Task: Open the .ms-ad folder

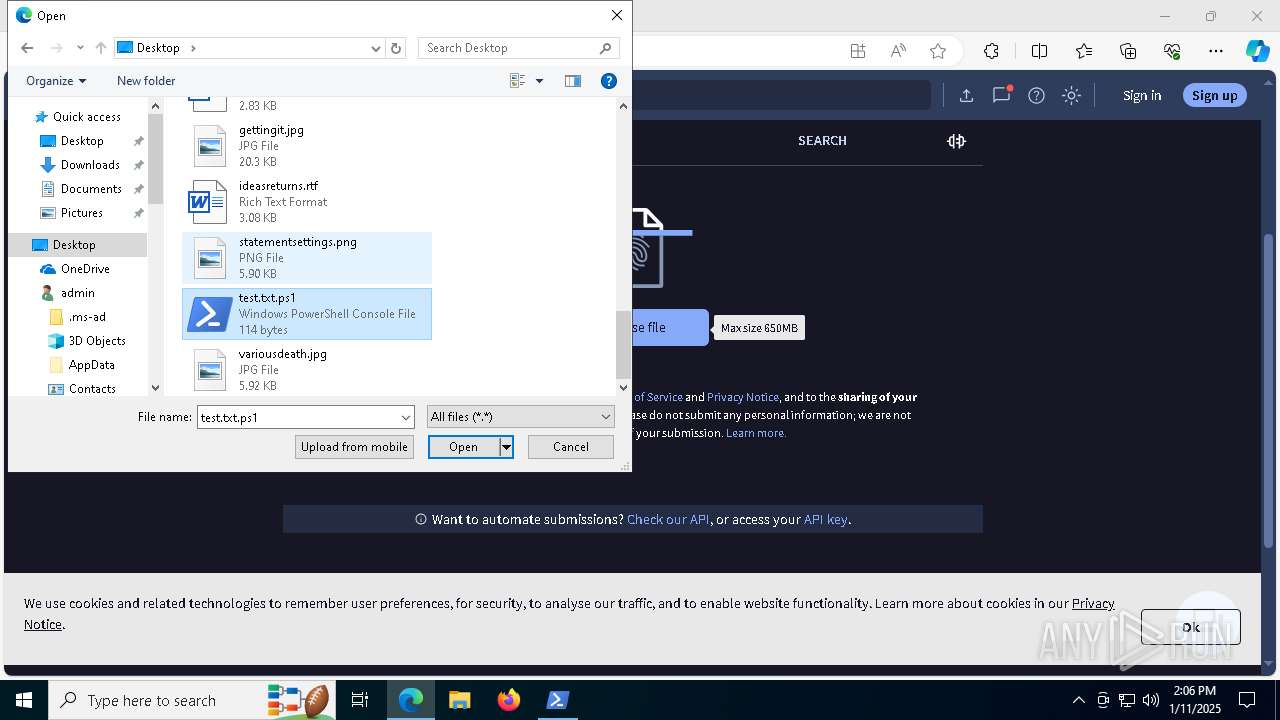Action: [x=86, y=317]
